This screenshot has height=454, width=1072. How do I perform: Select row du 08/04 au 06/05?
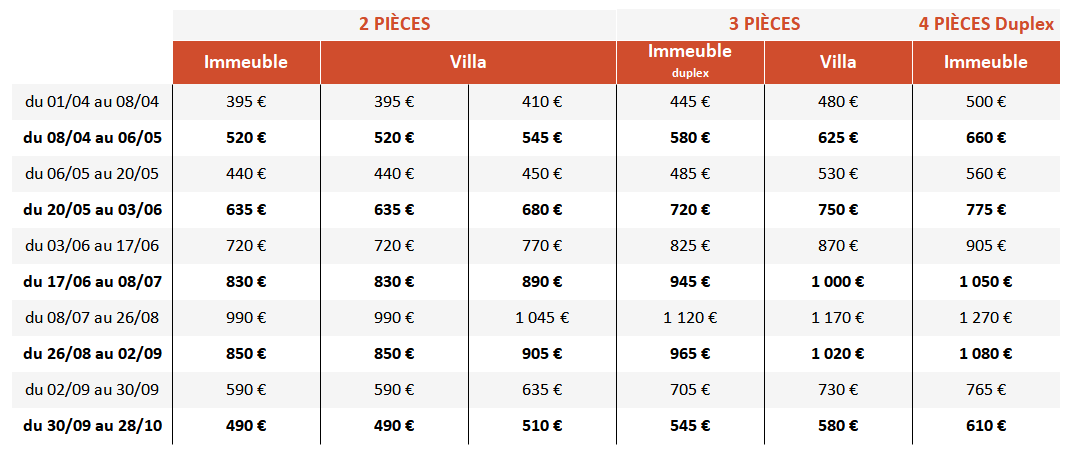click(536, 138)
